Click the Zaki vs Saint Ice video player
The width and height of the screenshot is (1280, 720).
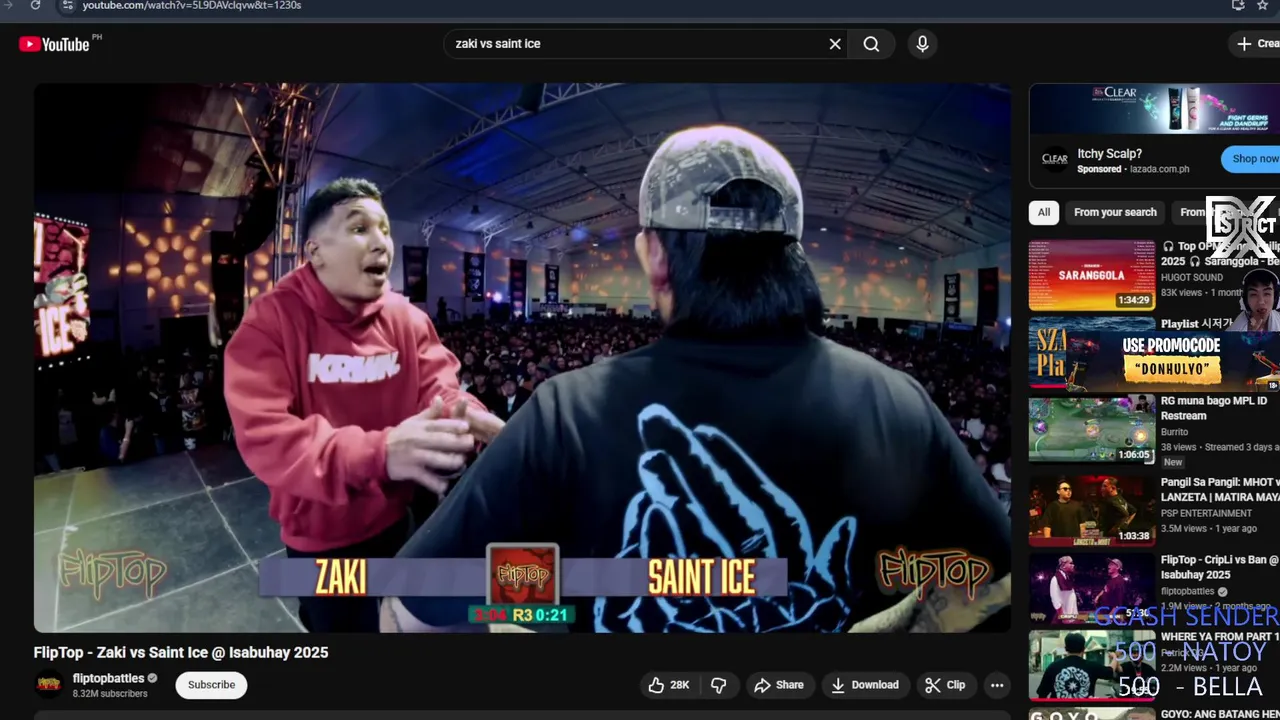click(522, 358)
